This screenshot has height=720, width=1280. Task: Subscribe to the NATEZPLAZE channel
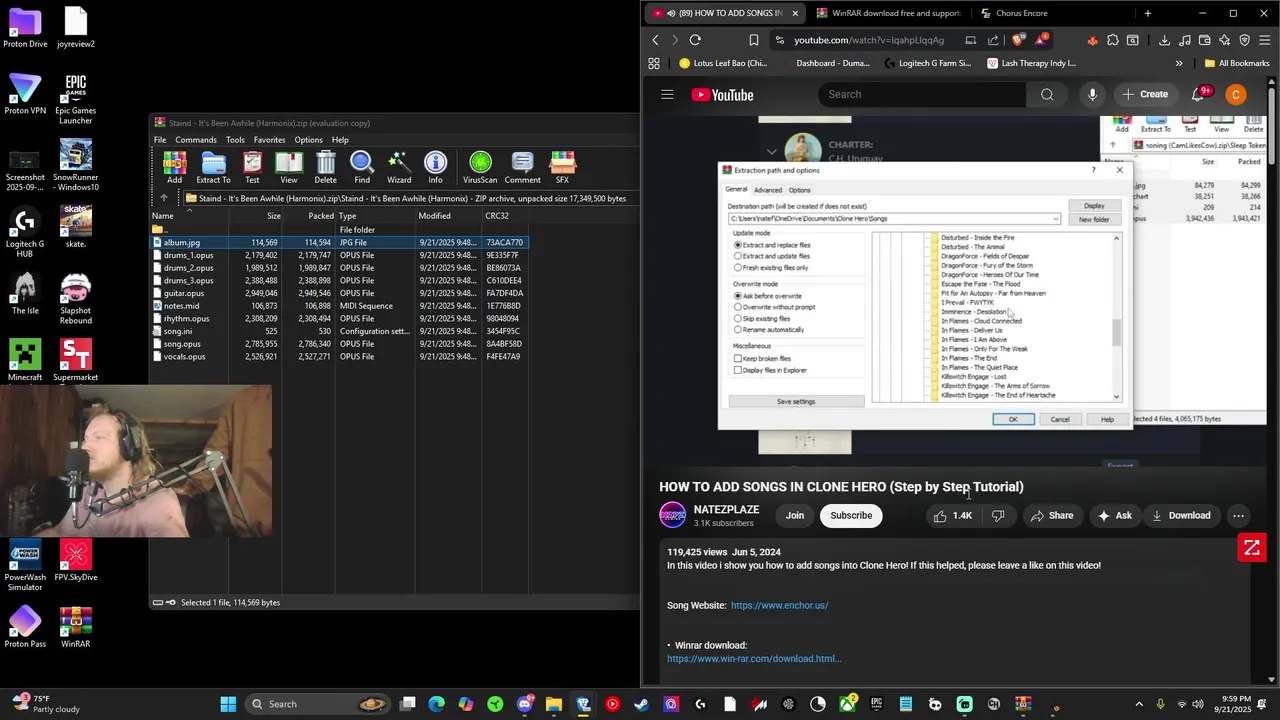point(851,516)
